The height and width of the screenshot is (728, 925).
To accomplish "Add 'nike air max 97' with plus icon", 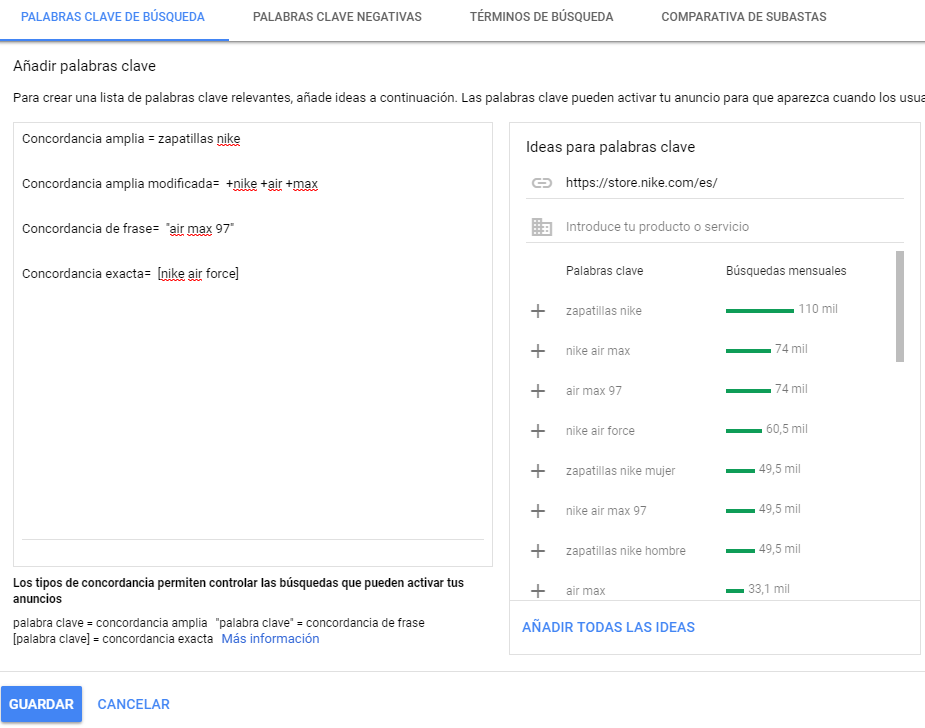I will 537,511.
